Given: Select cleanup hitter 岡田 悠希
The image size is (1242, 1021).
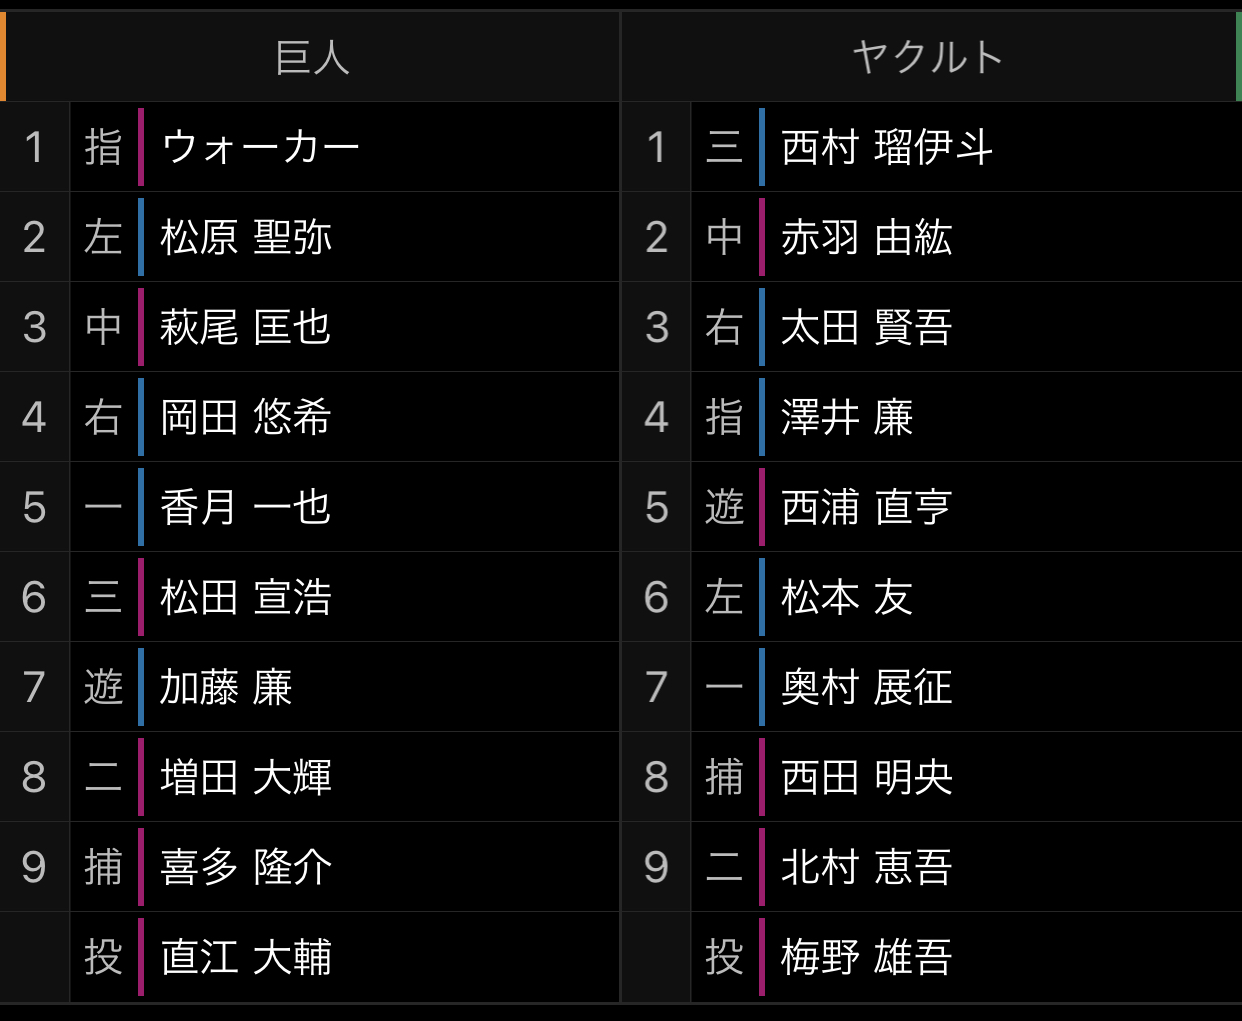Looking at the screenshot, I should pyautogui.click(x=310, y=417).
